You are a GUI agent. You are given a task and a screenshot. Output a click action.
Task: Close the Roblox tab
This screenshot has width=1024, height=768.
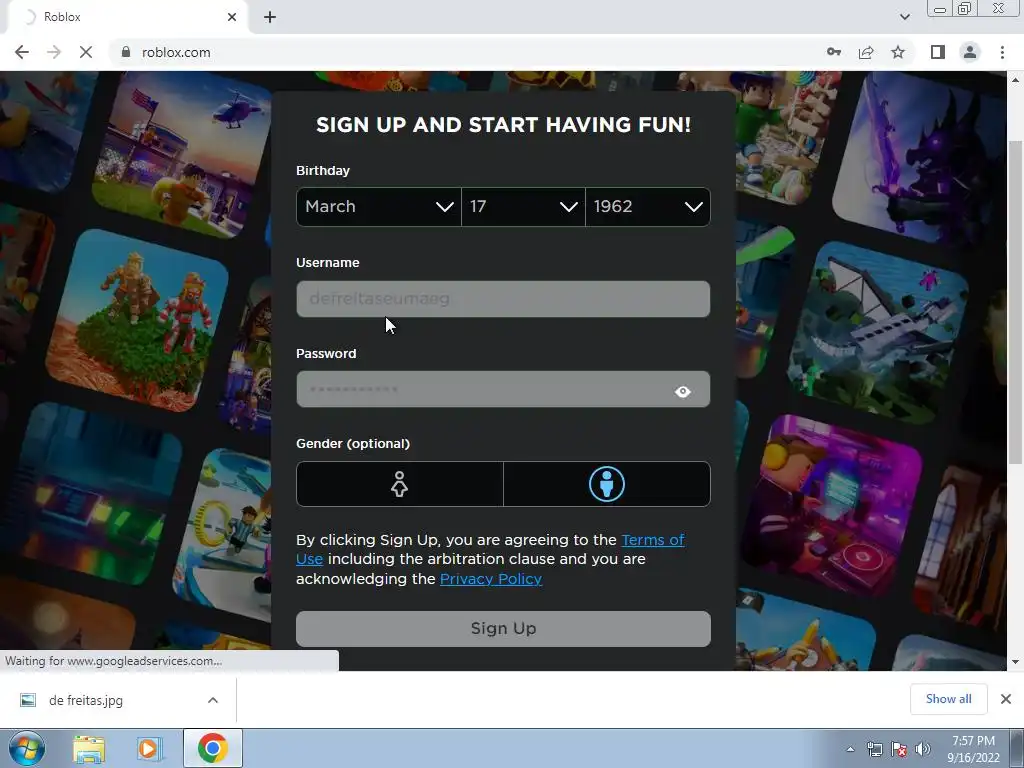tap(232, 17)
